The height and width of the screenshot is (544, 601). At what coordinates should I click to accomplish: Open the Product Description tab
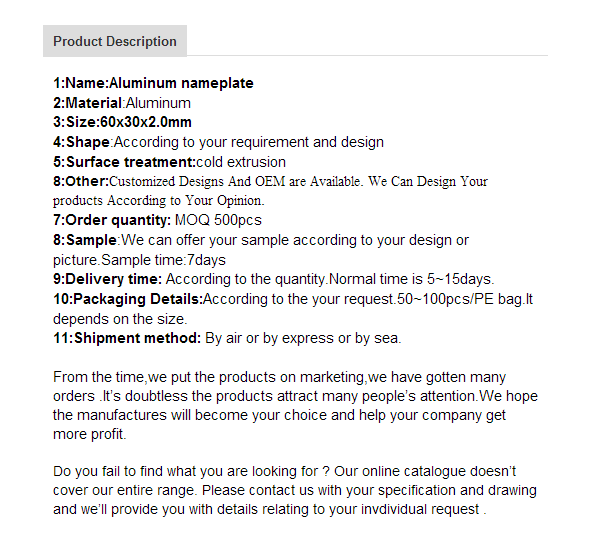[115, 41]
